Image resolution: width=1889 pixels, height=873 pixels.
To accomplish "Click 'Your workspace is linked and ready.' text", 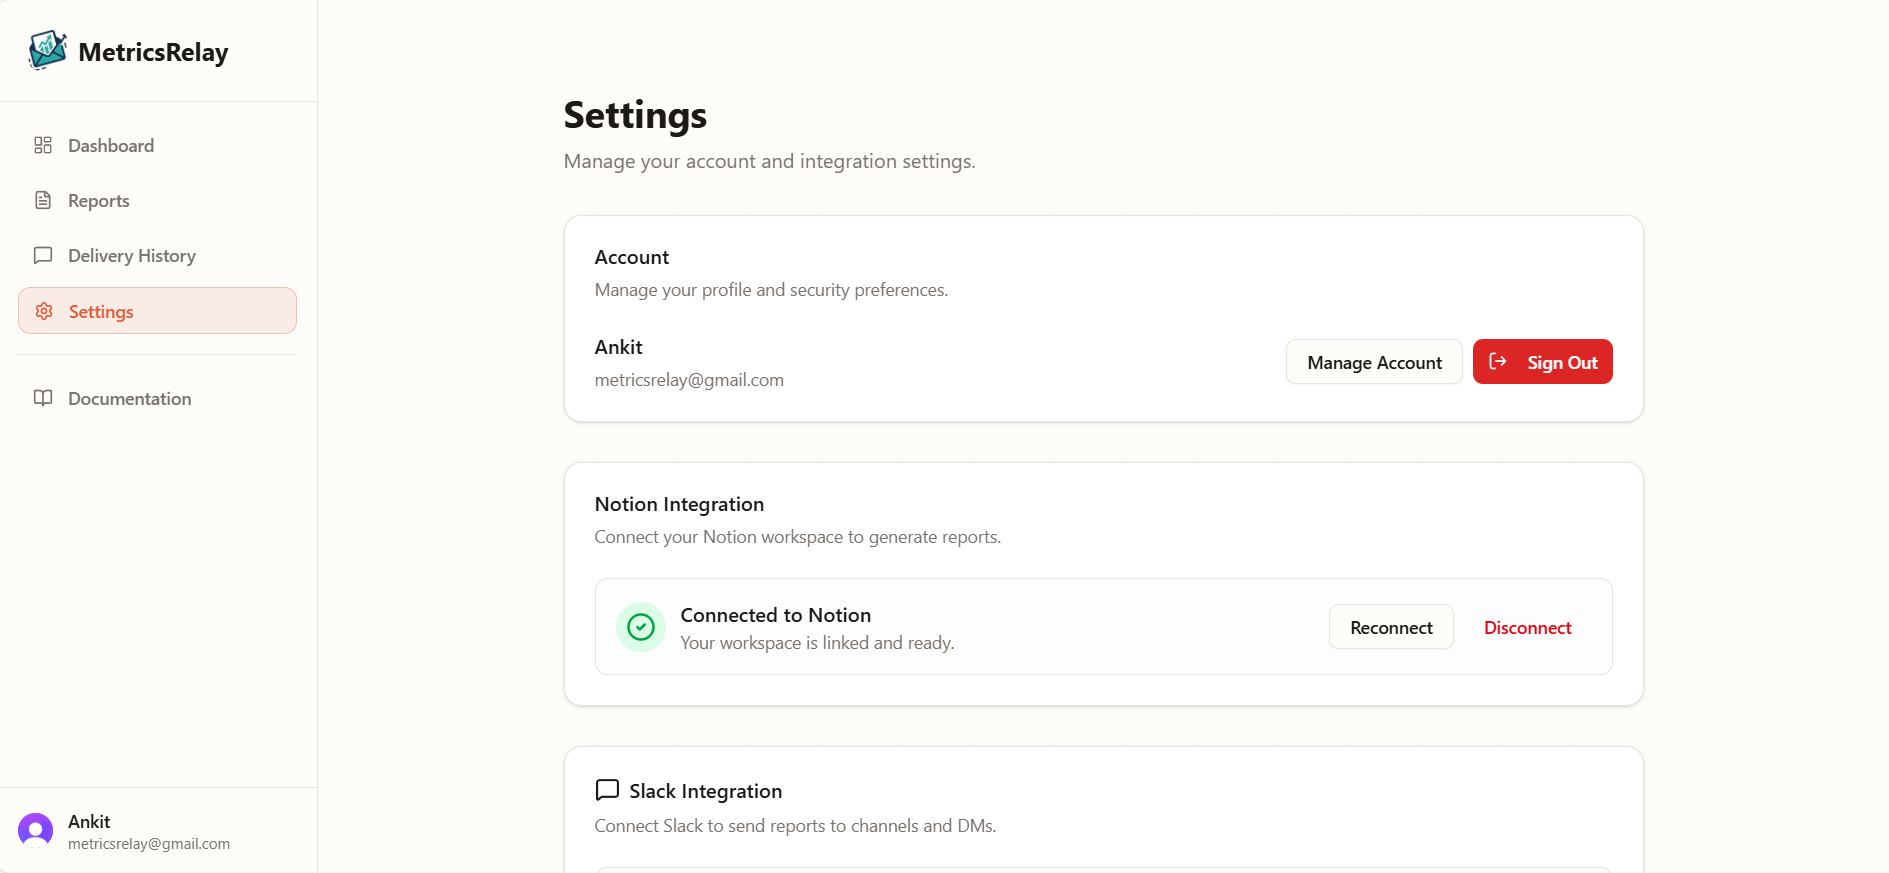I will (x=817, y=643).
